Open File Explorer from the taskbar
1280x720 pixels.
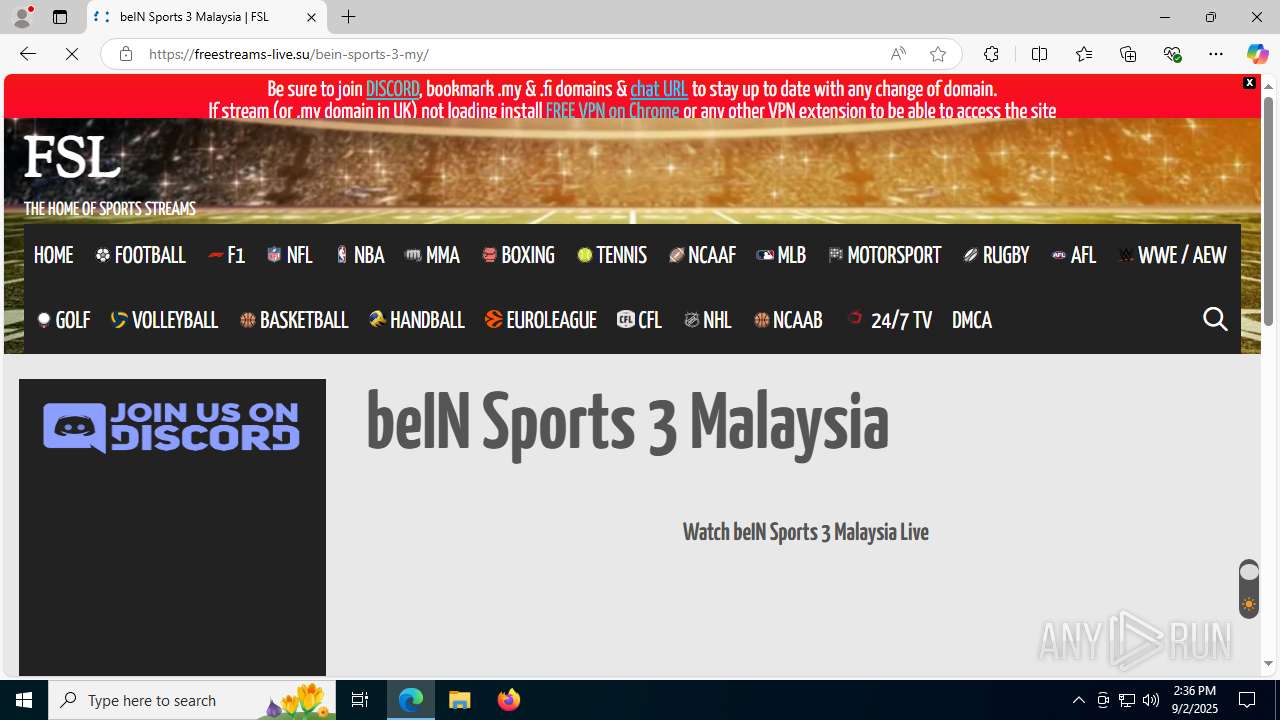460,700
